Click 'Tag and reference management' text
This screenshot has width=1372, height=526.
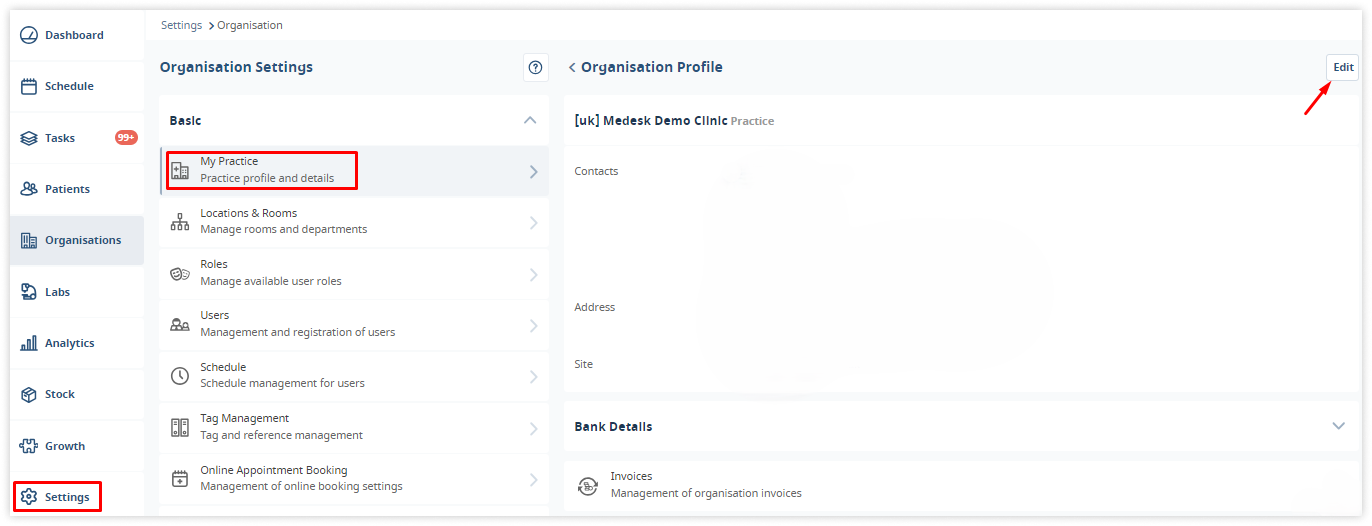pyautogui.click(x=282, y=436)
